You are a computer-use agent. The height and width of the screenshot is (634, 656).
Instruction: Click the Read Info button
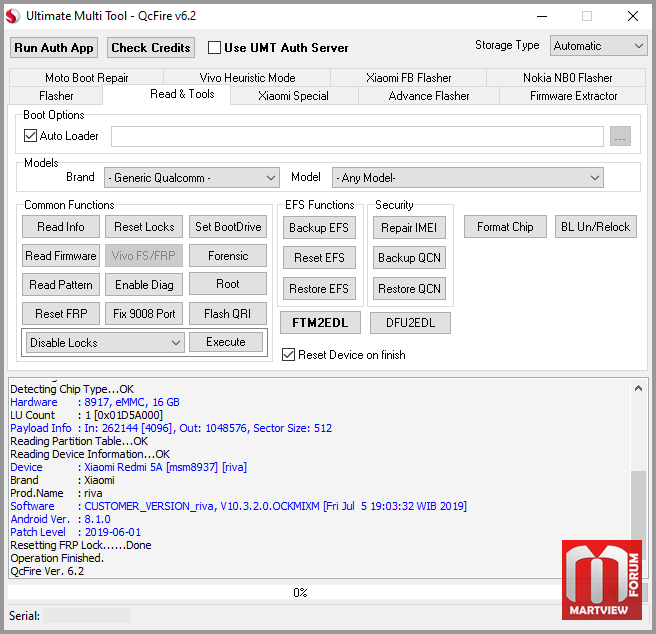[61, 227]
